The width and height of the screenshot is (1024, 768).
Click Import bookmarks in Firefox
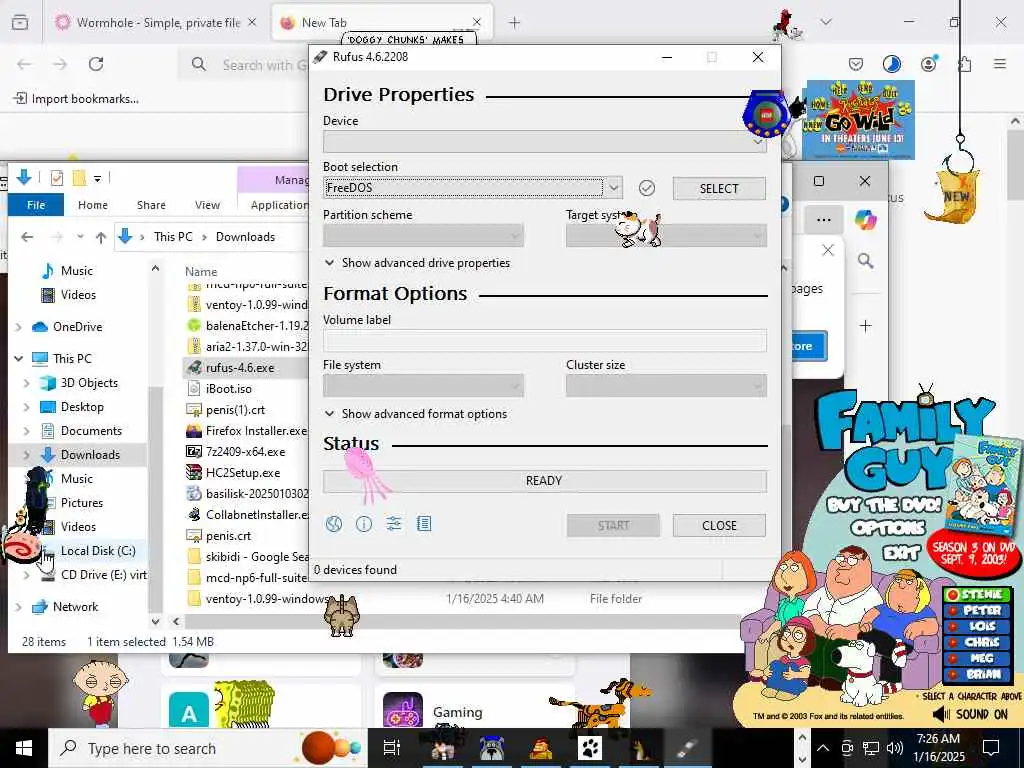tap(76, 99)
